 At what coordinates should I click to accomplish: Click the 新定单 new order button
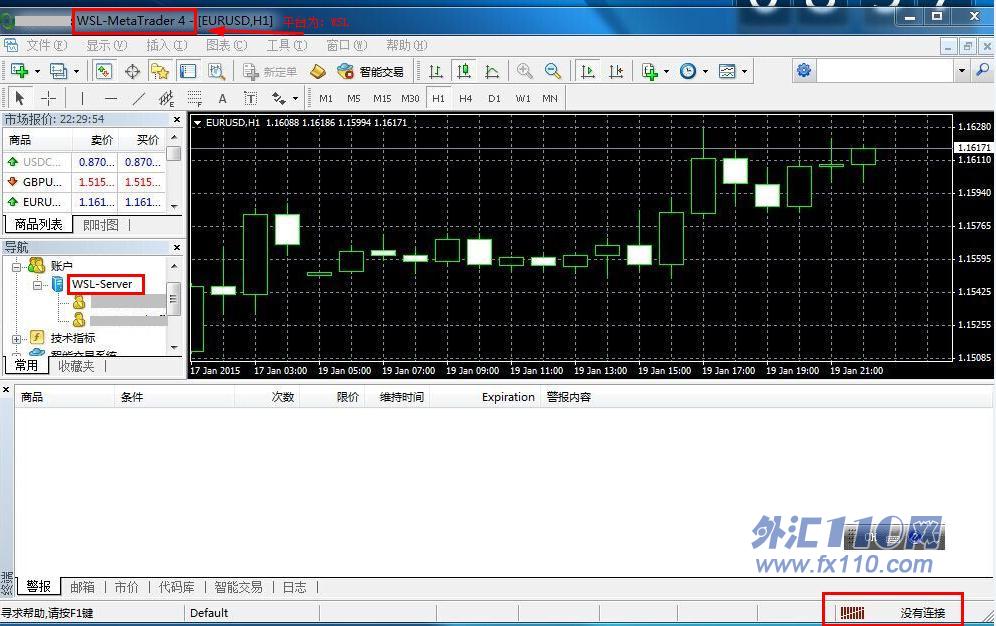pos(270,72)
